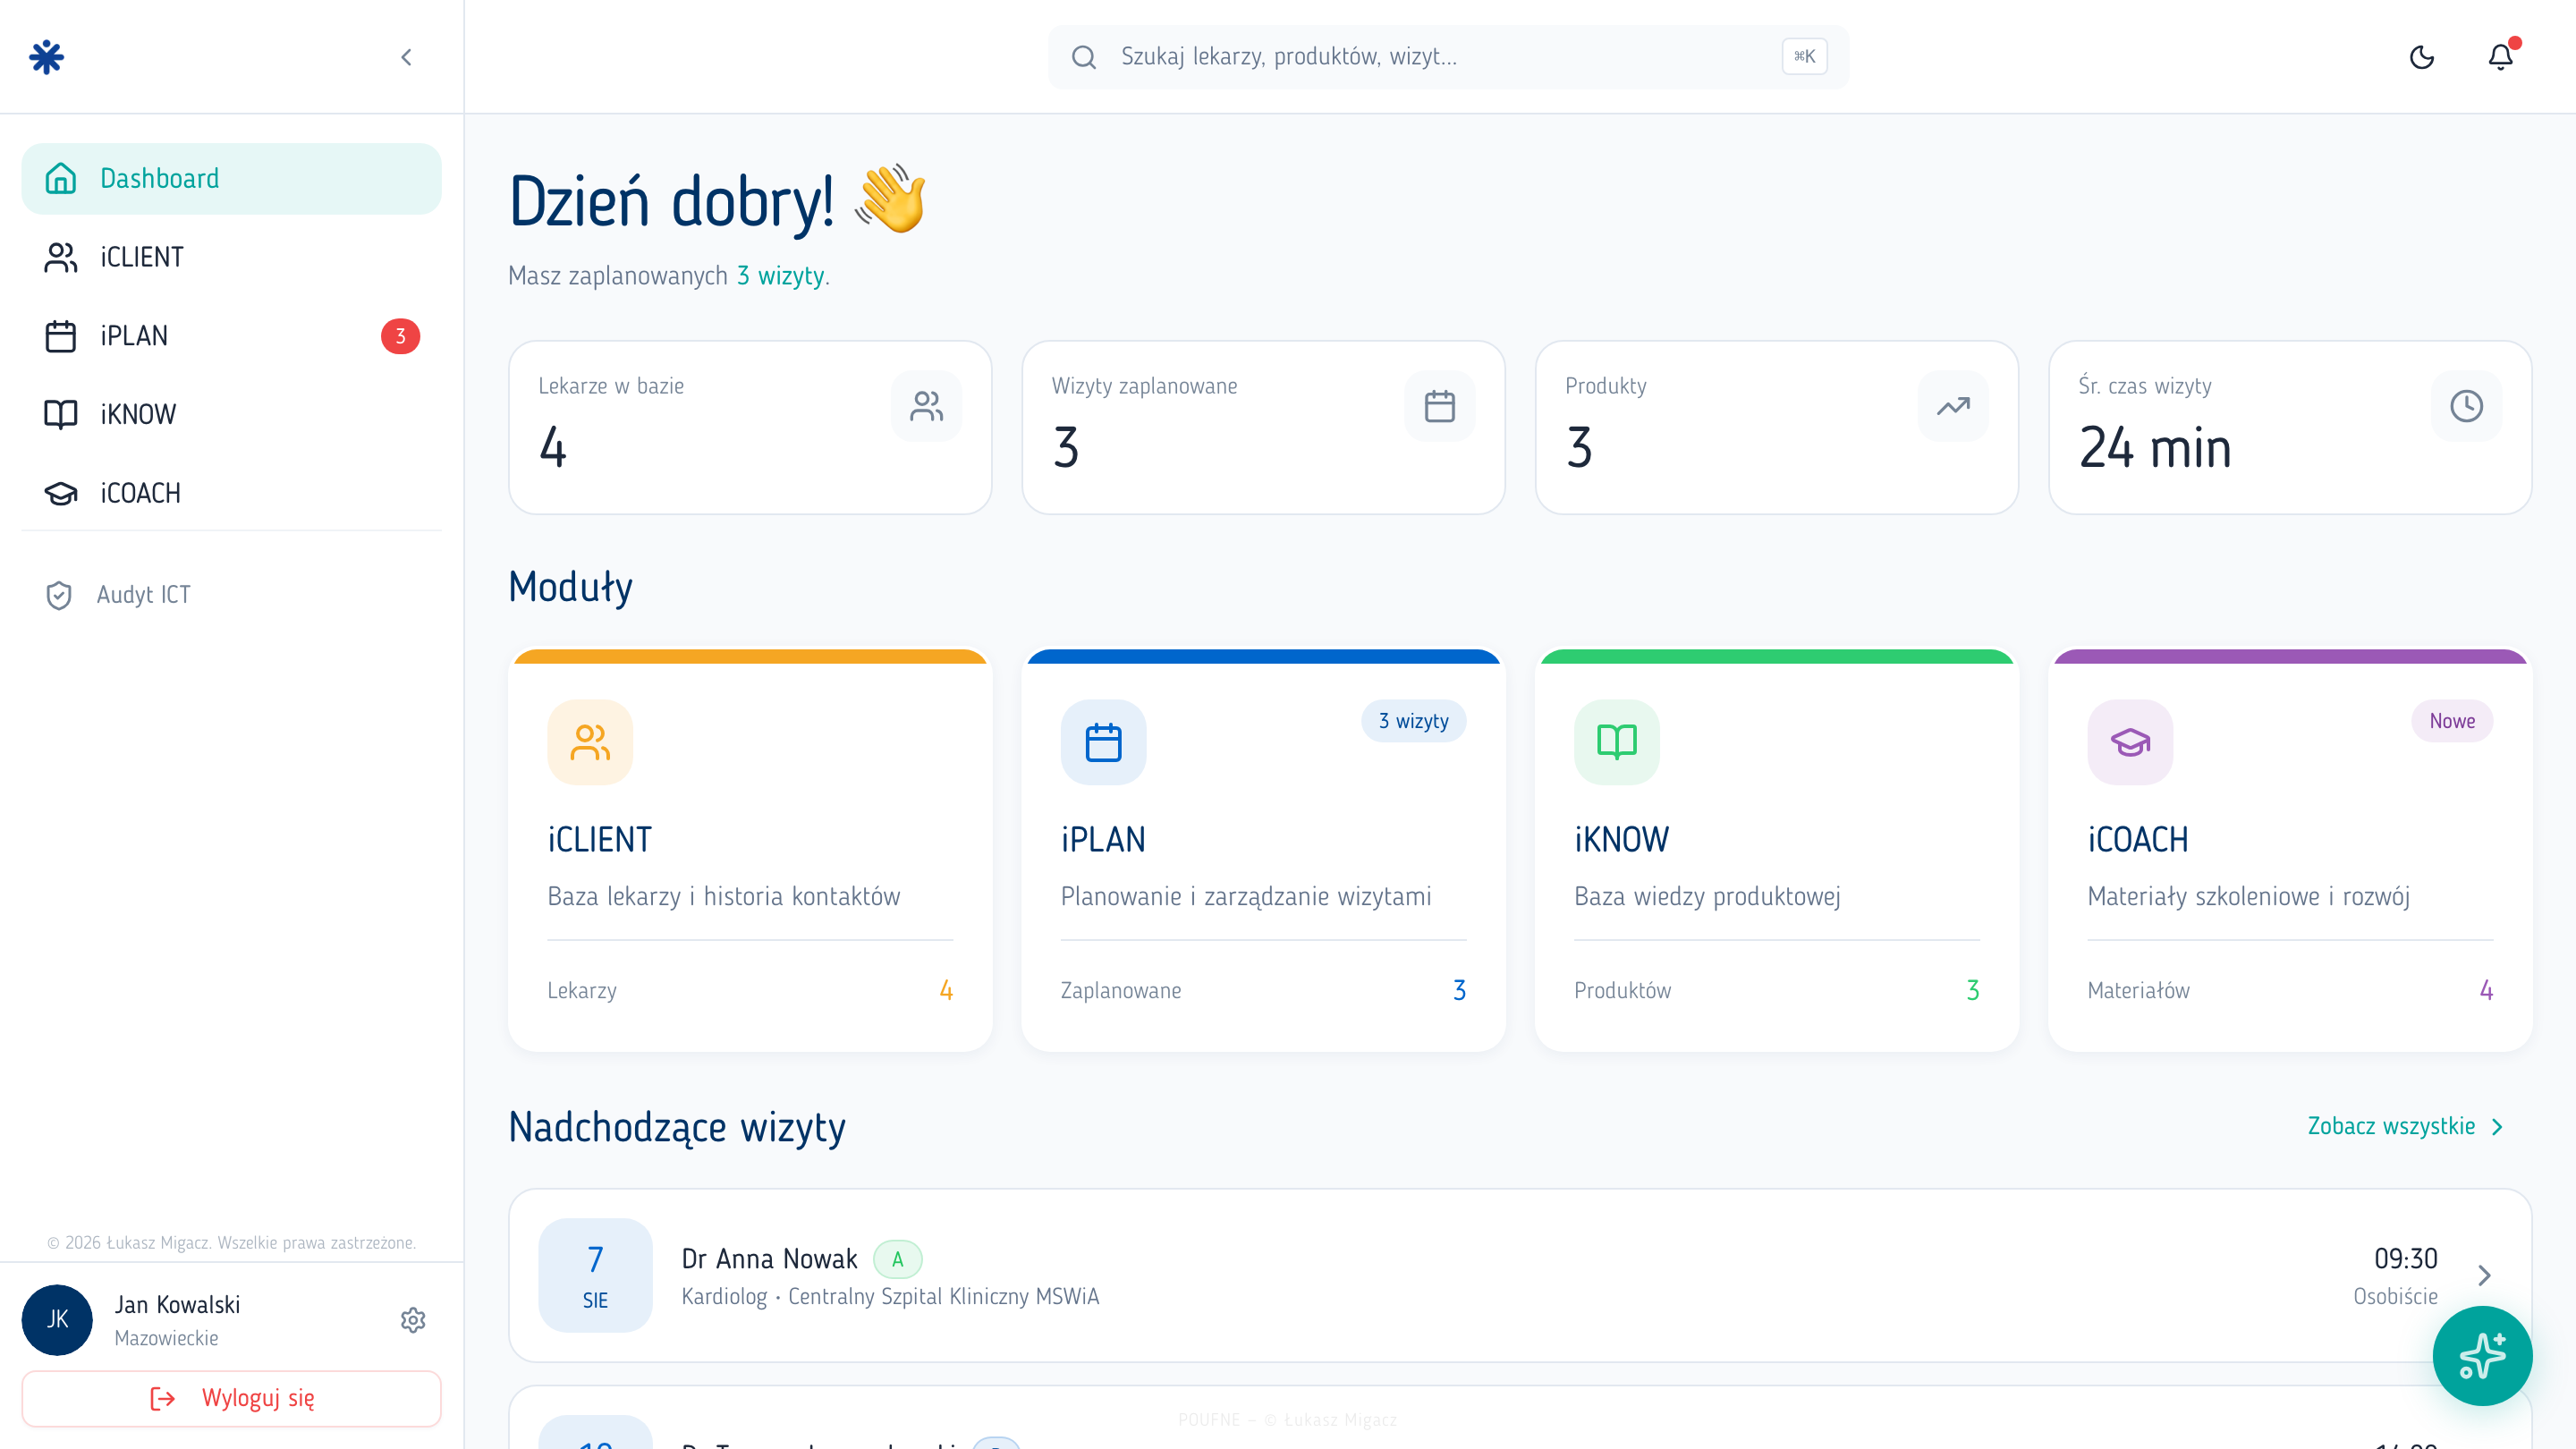
Task: Open the iPLAN module card title
Action: tap(1103, 839)
